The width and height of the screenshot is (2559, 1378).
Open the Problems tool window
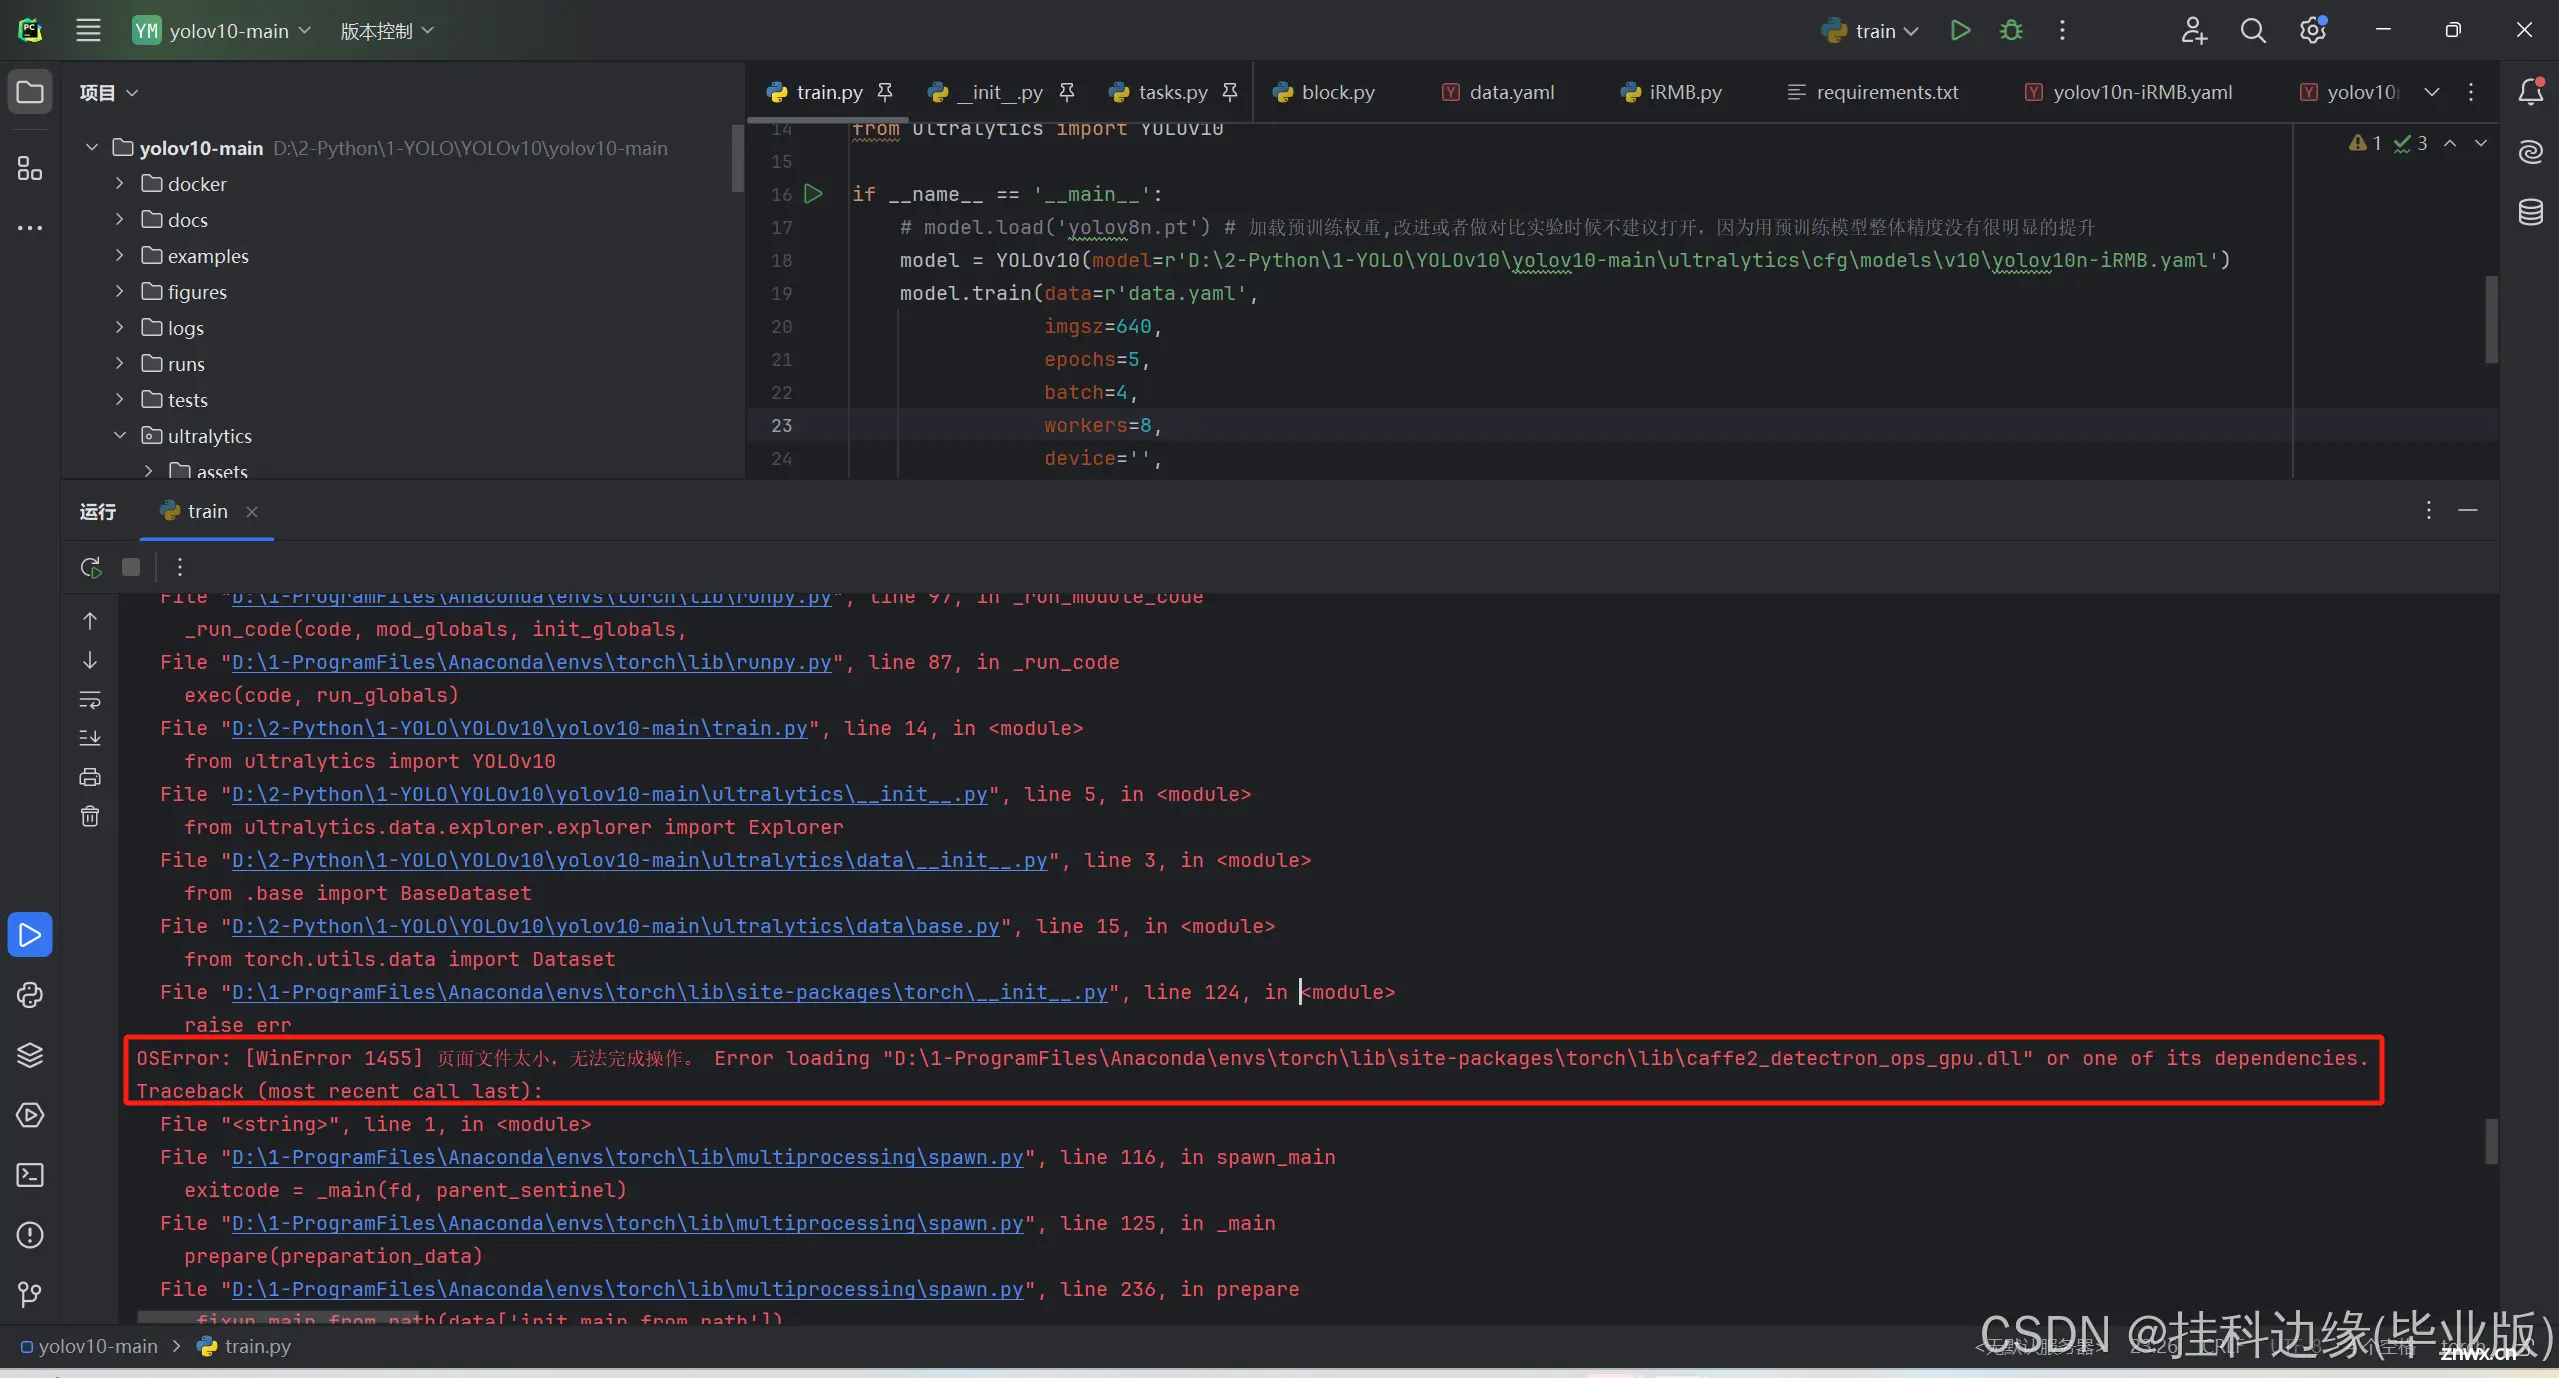(30, 1235)
